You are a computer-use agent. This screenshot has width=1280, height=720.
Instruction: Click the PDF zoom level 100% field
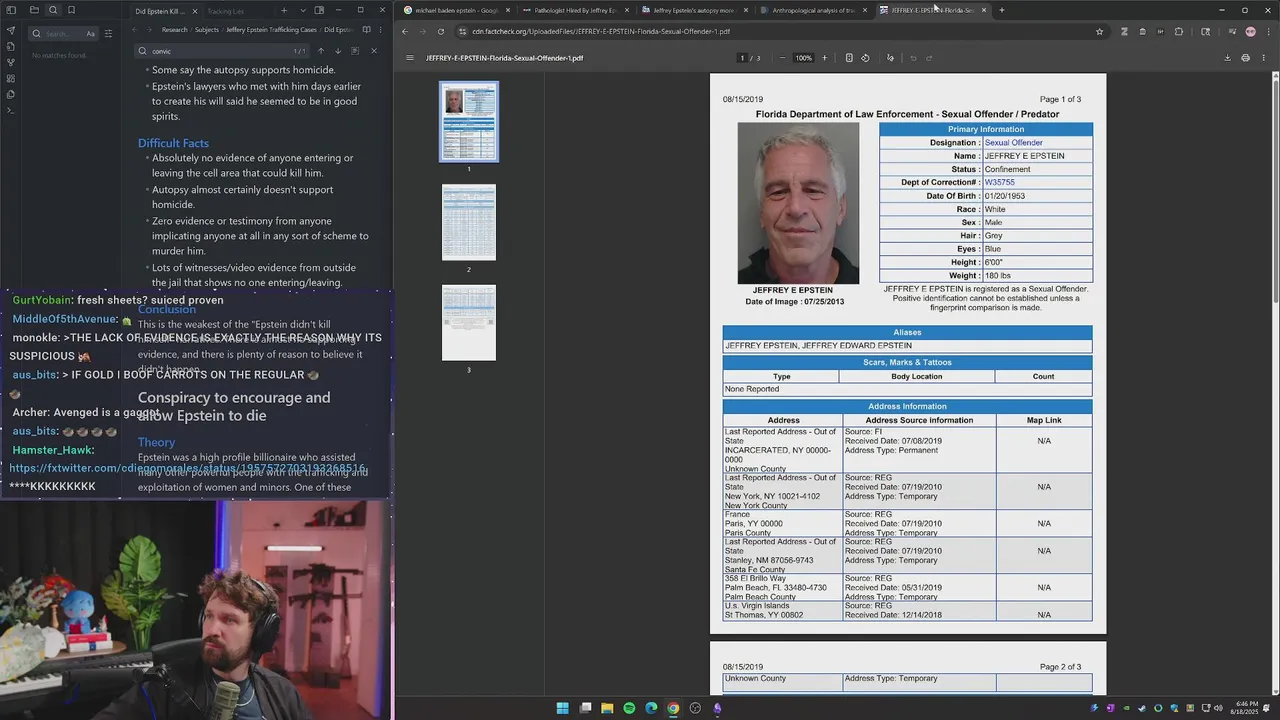pos(803,58)
